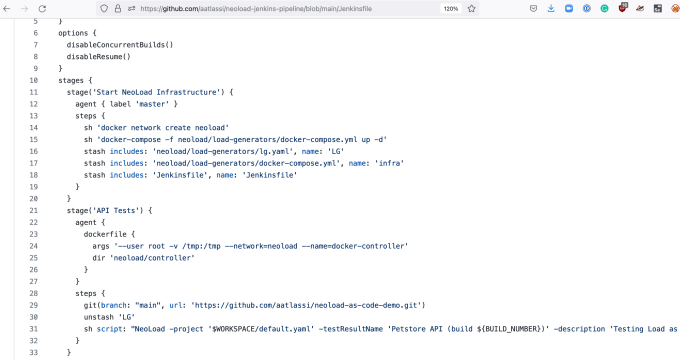Open the Firefox downloads panel
The height and width of the screenshot is (360, 680).
pos(551,9)
